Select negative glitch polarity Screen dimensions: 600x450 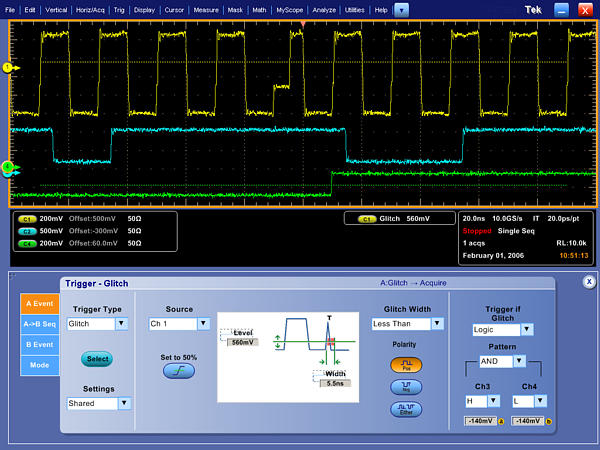[x=405, y=386]
